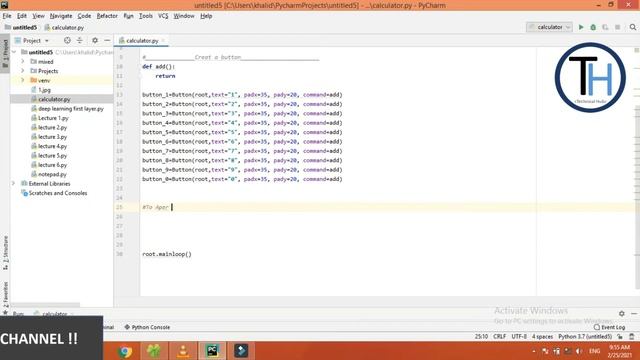Viewport: 640px width, 360px height.
Task: Open Search Everywhere magnifier icon
Action: 633,27
